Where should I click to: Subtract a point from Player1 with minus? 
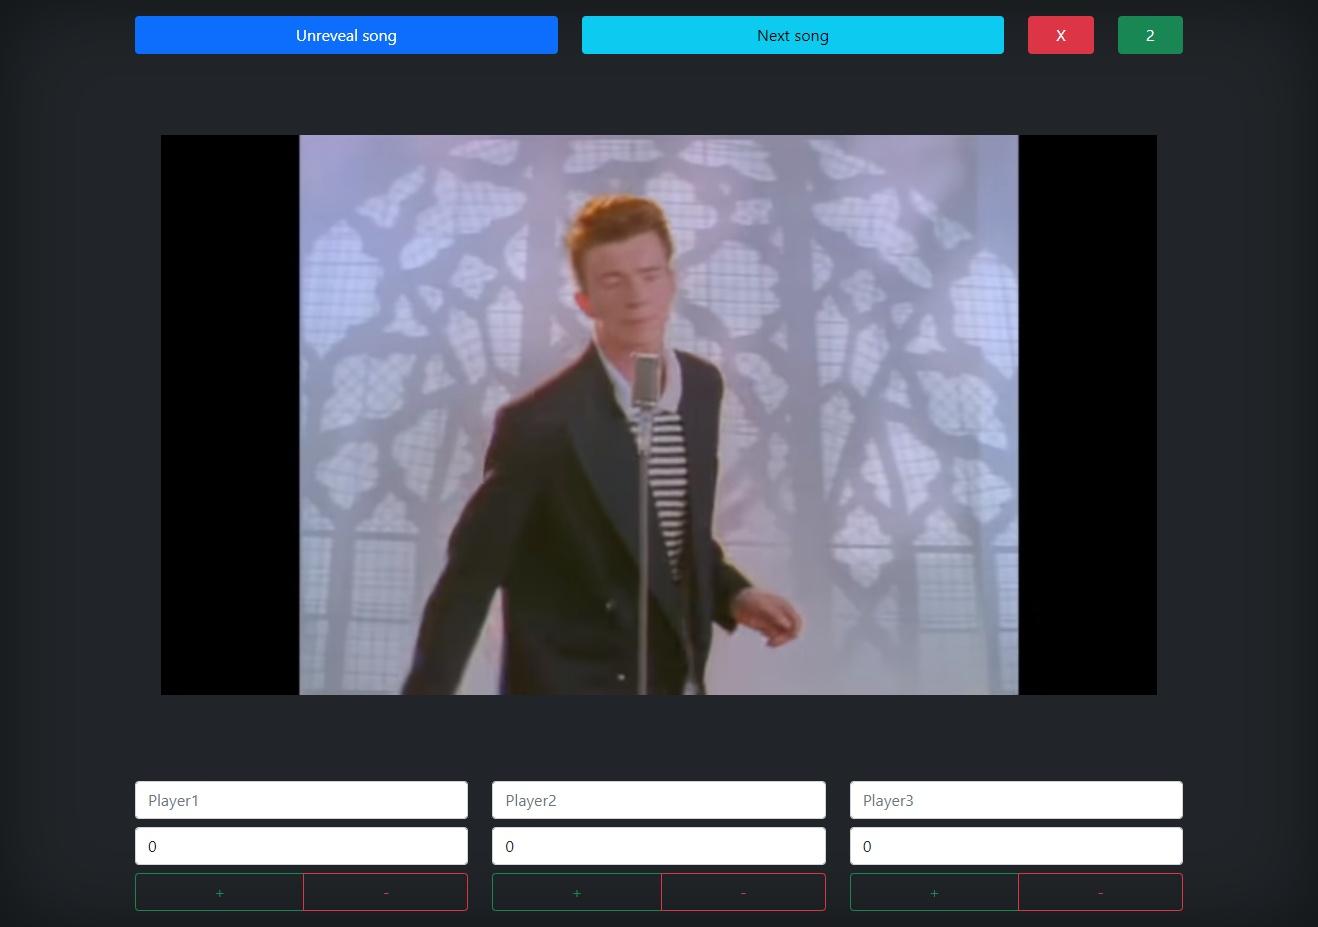pos(386,892)
